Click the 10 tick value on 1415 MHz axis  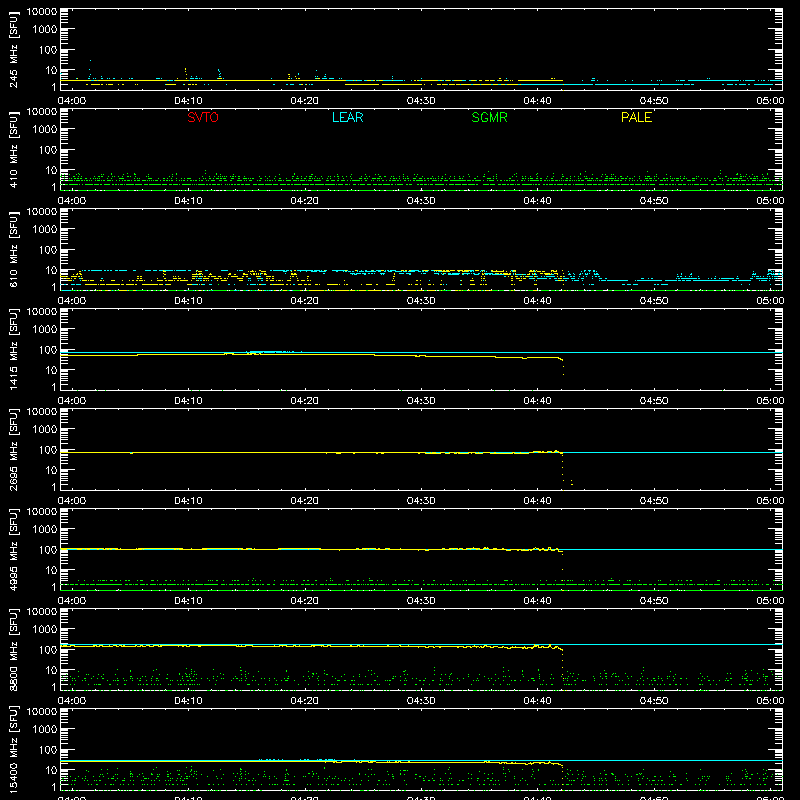click(x=51, y=370)
